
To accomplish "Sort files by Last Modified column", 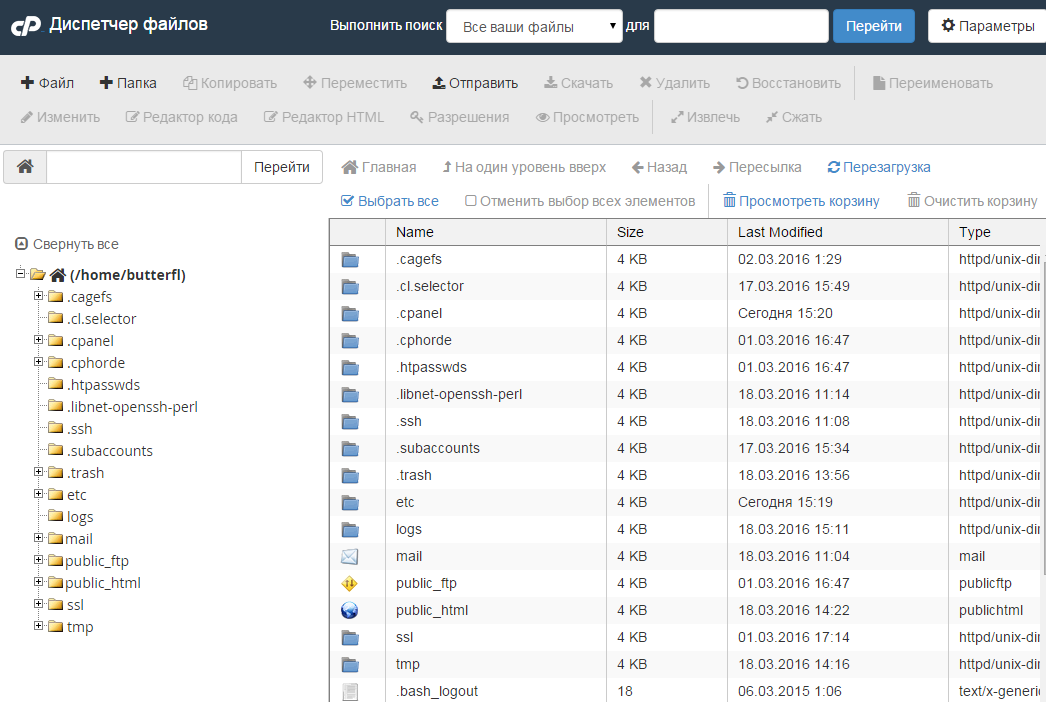I will 780,232.
